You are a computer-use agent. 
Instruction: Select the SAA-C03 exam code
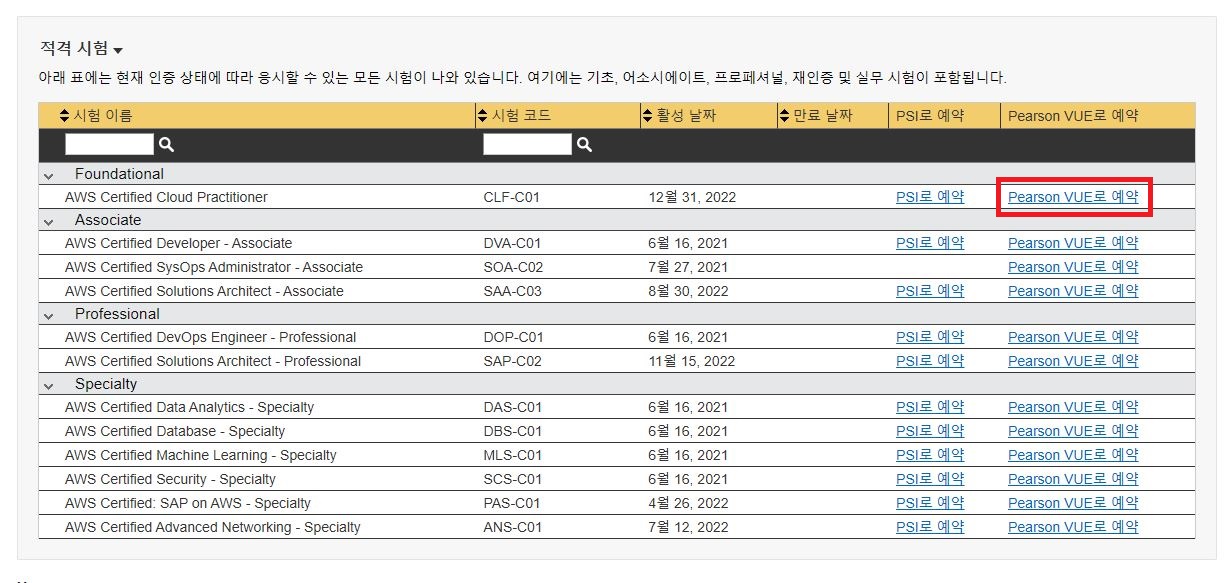pos(513,291)
